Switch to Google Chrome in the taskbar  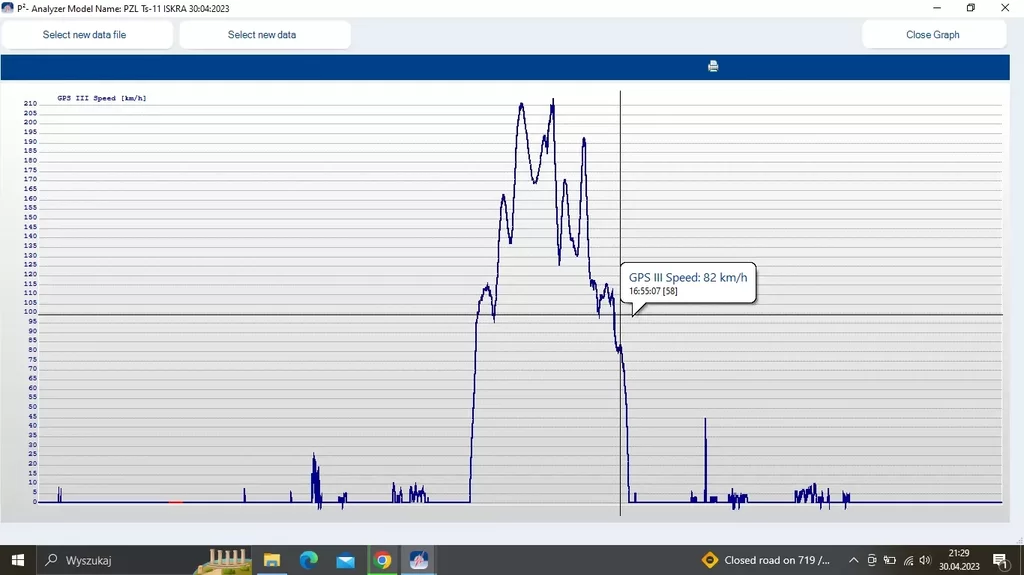[x=382, y=560]
